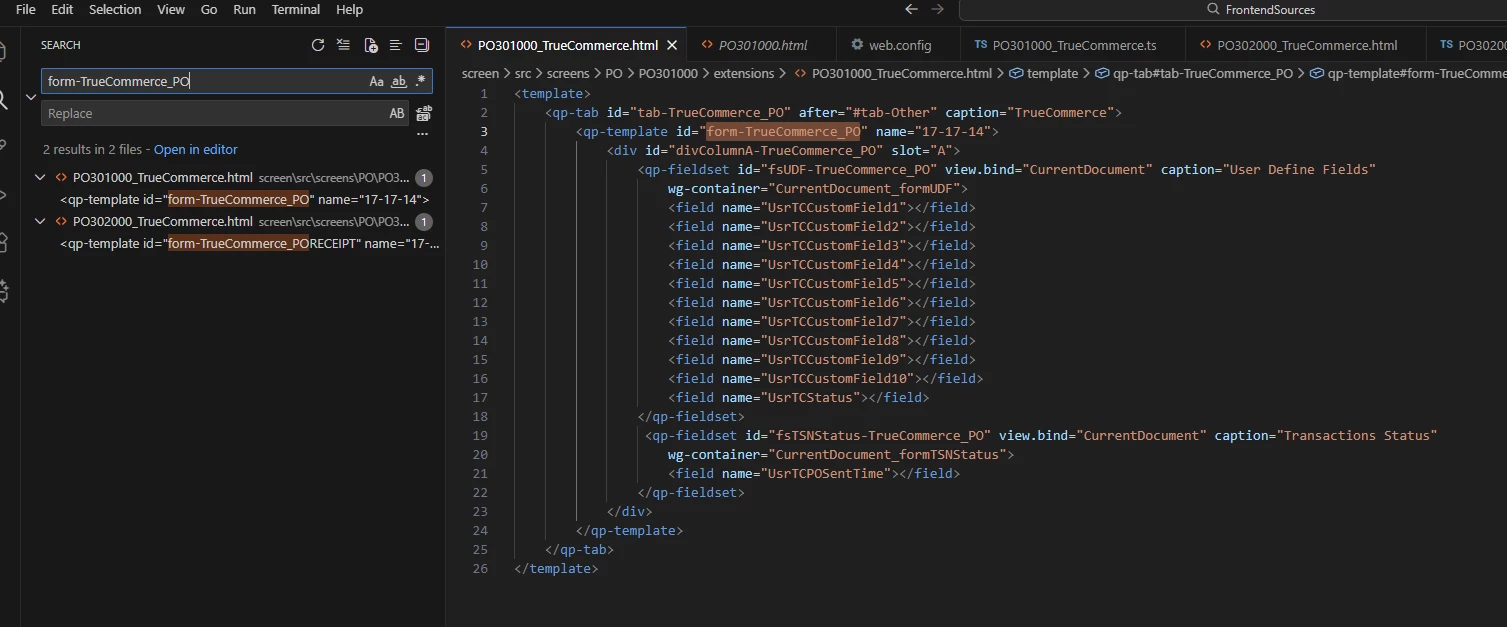Collapse the Replace field toggle chevron
The height and width of the screenshot is (627, 1507).
tap(31, 97)
